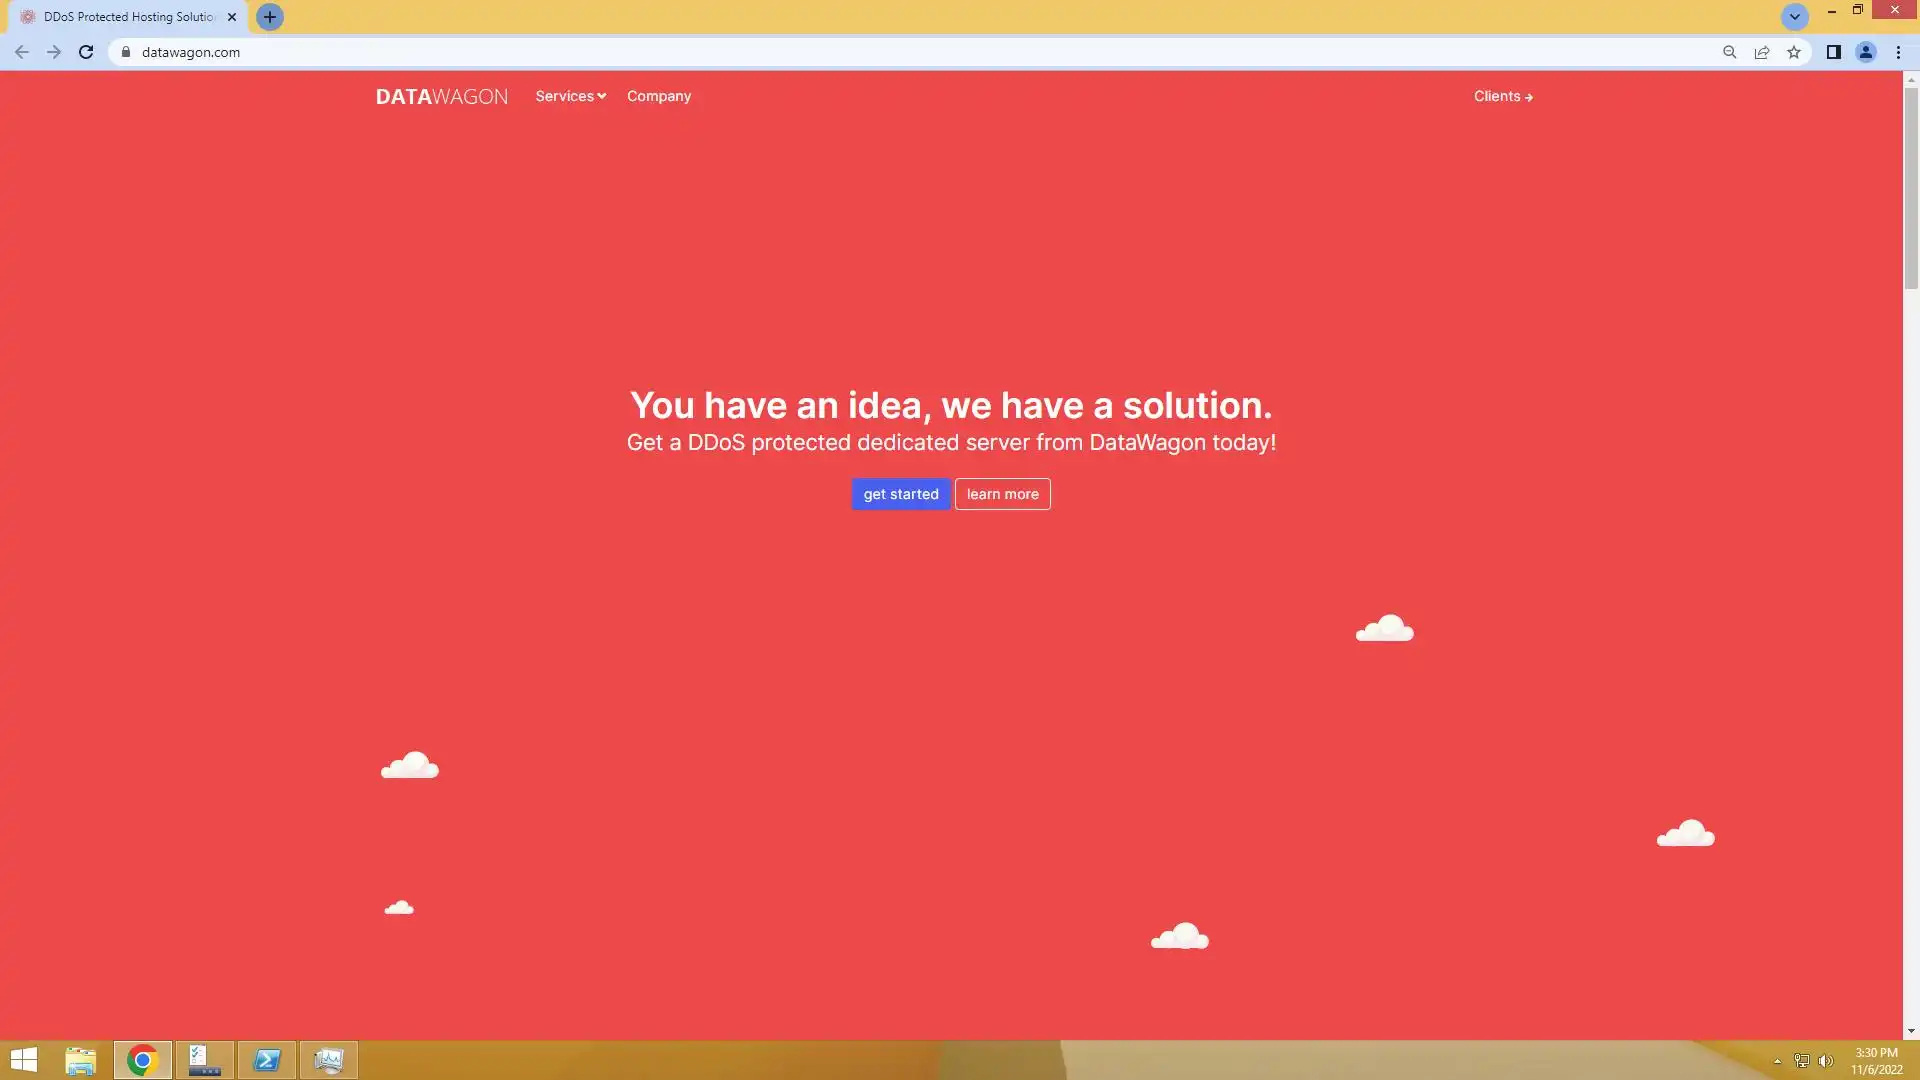Viewport: 1920px width, 1080px height.
Task: Bookmark this page with star icon
Action: coord(1794,52)
